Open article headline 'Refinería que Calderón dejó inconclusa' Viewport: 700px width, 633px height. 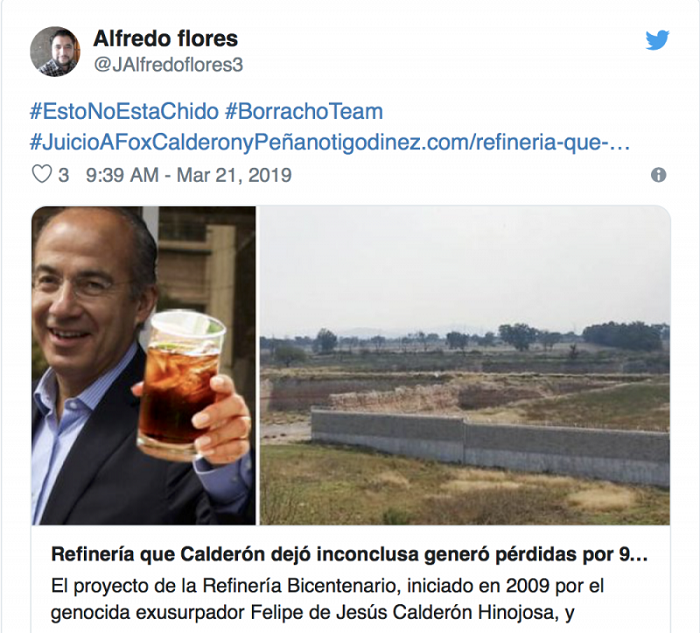coord(349,554)
